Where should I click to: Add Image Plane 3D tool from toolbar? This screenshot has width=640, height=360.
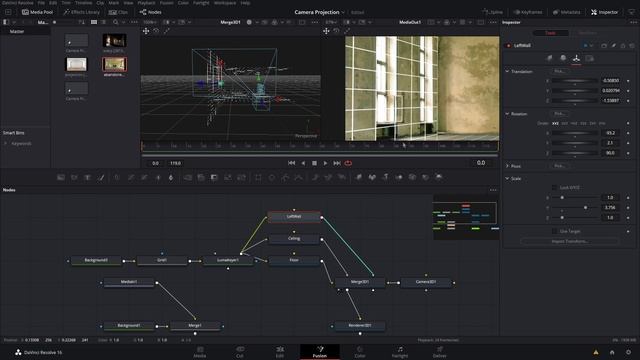(358, 177)
